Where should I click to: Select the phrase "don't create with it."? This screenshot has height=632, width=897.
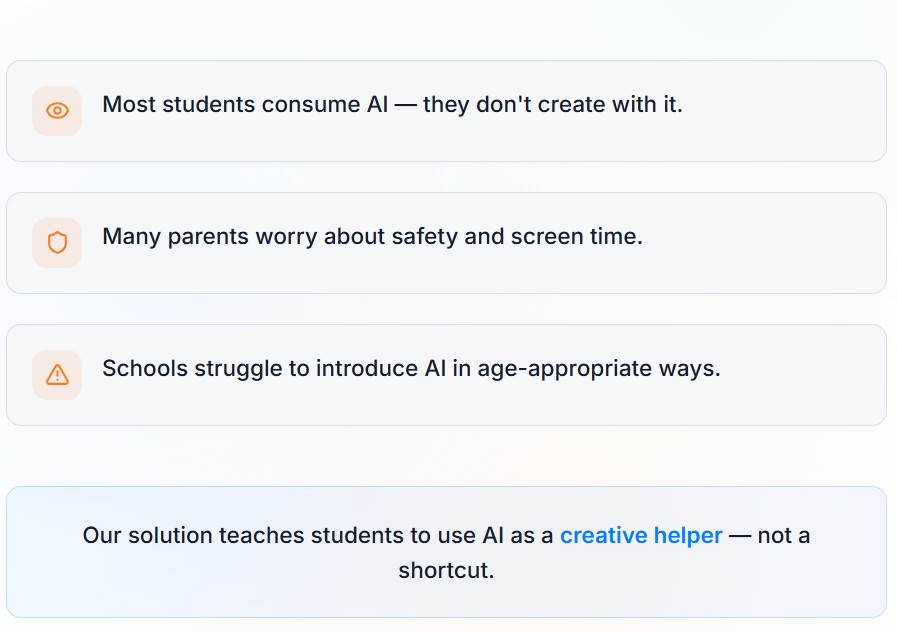click(x=579, y=105)
